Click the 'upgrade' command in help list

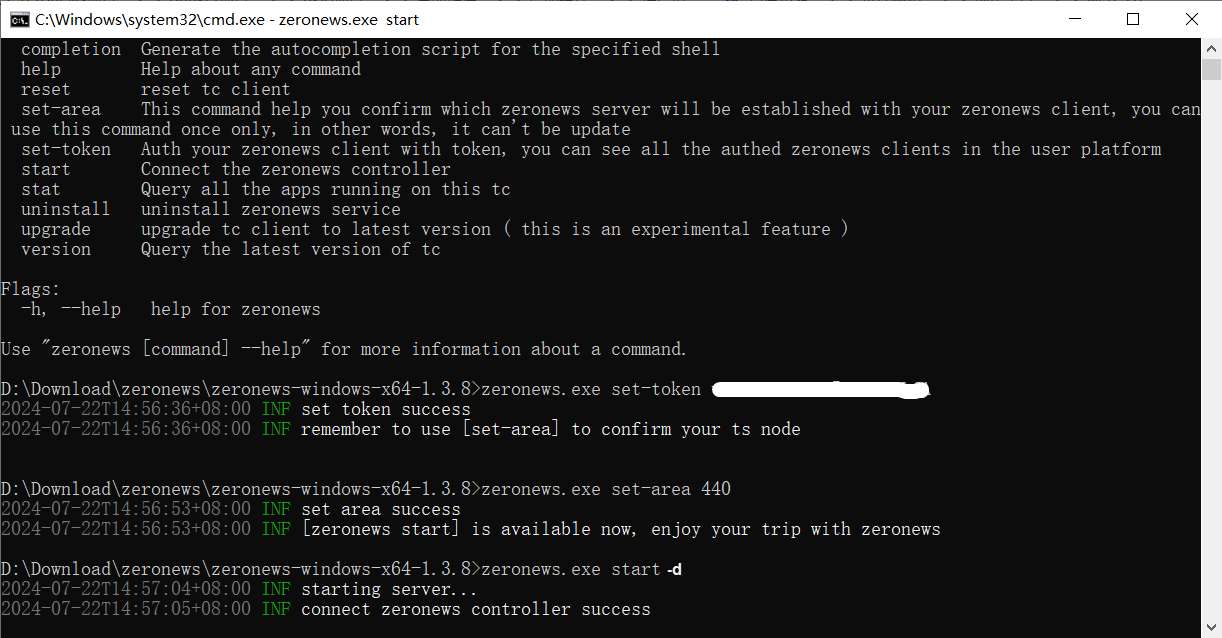point(56,229)
